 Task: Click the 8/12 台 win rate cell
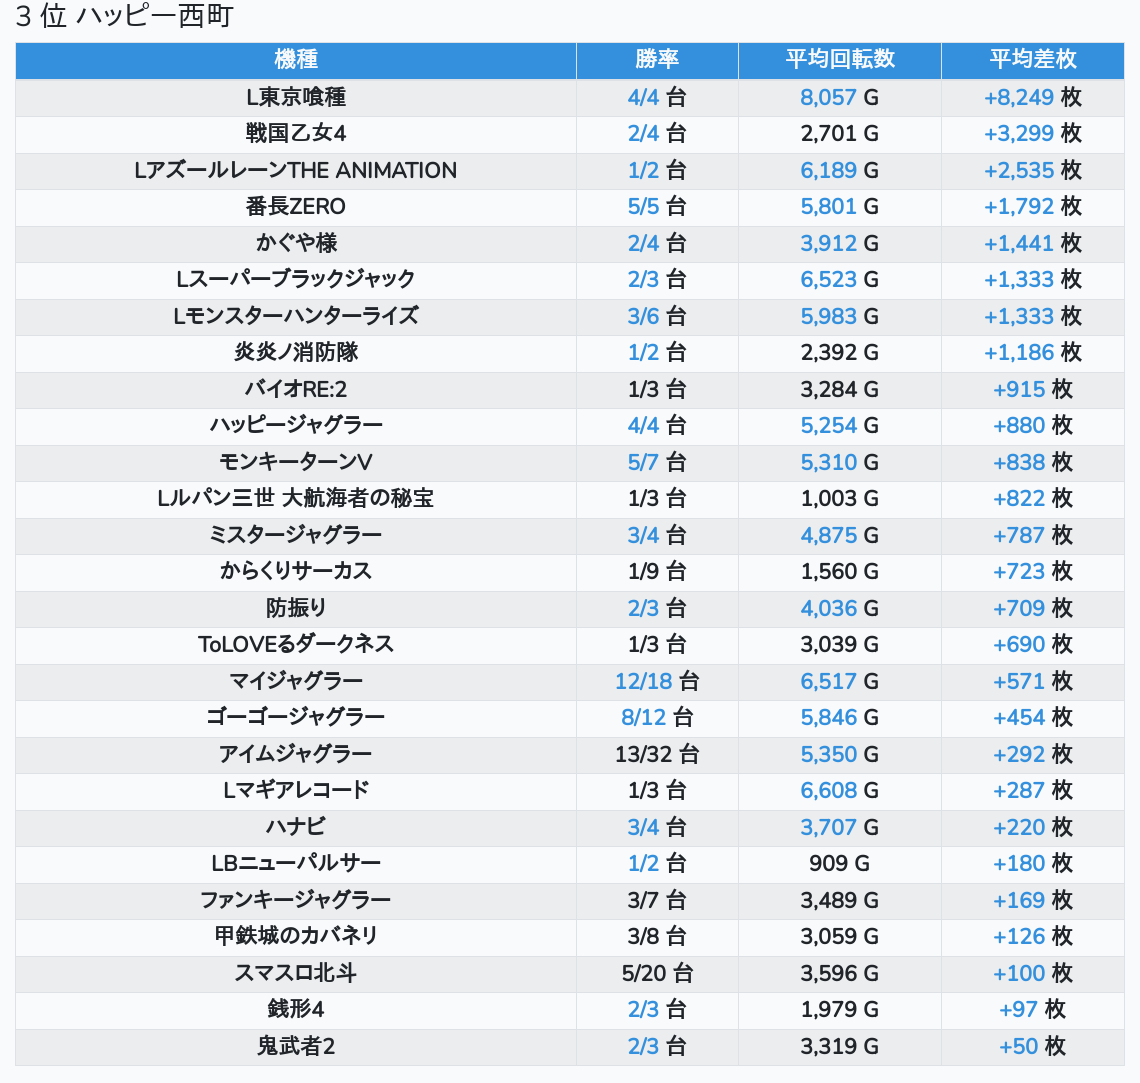[x=657, y=717]
